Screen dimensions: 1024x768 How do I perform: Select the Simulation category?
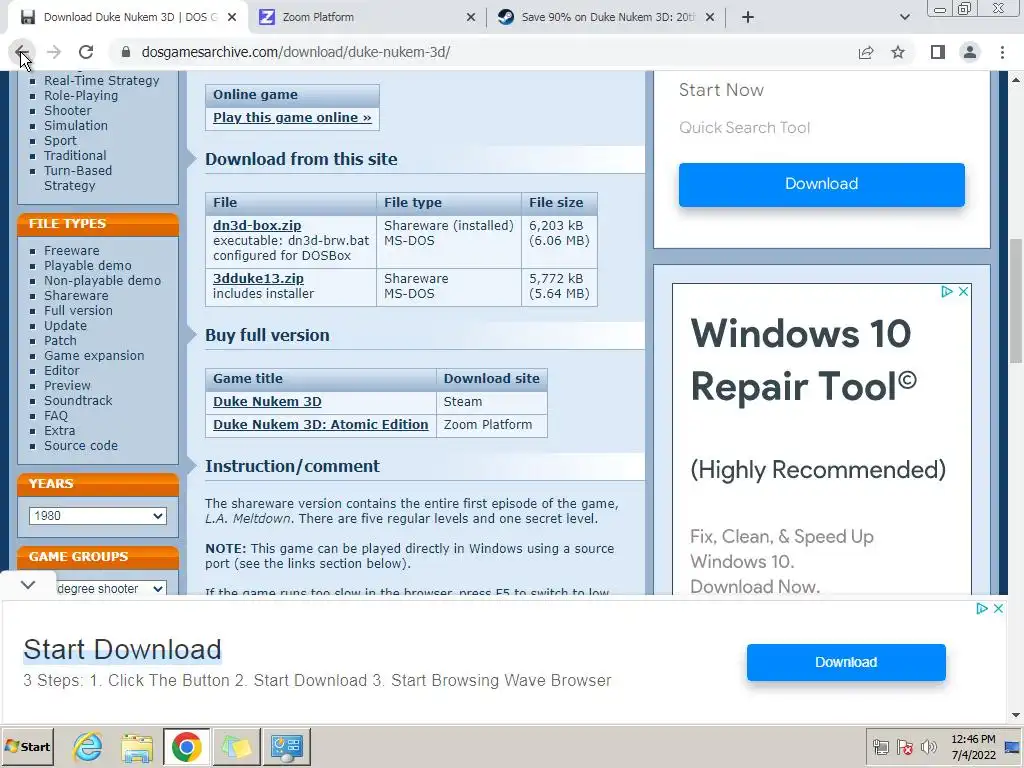point(76,125)
